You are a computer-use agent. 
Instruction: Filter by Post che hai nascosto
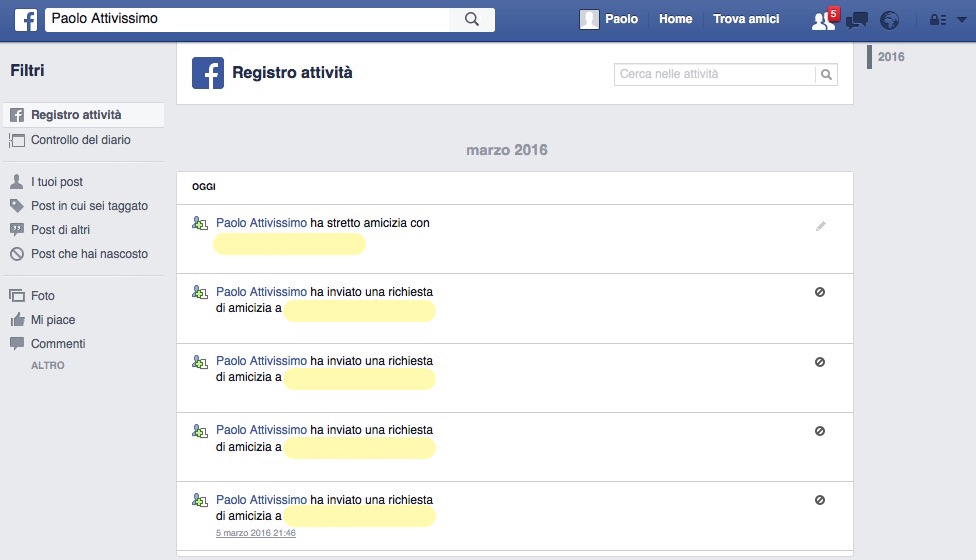click(x=90, y=254)
